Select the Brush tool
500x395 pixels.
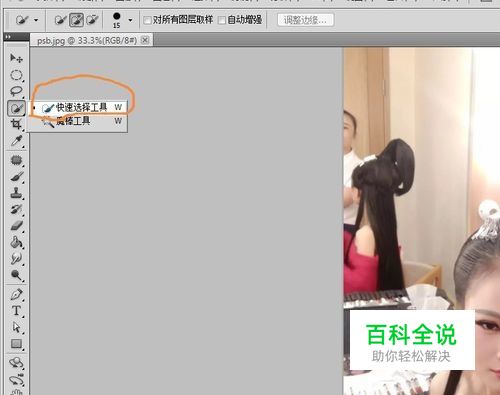pos(16,177)
